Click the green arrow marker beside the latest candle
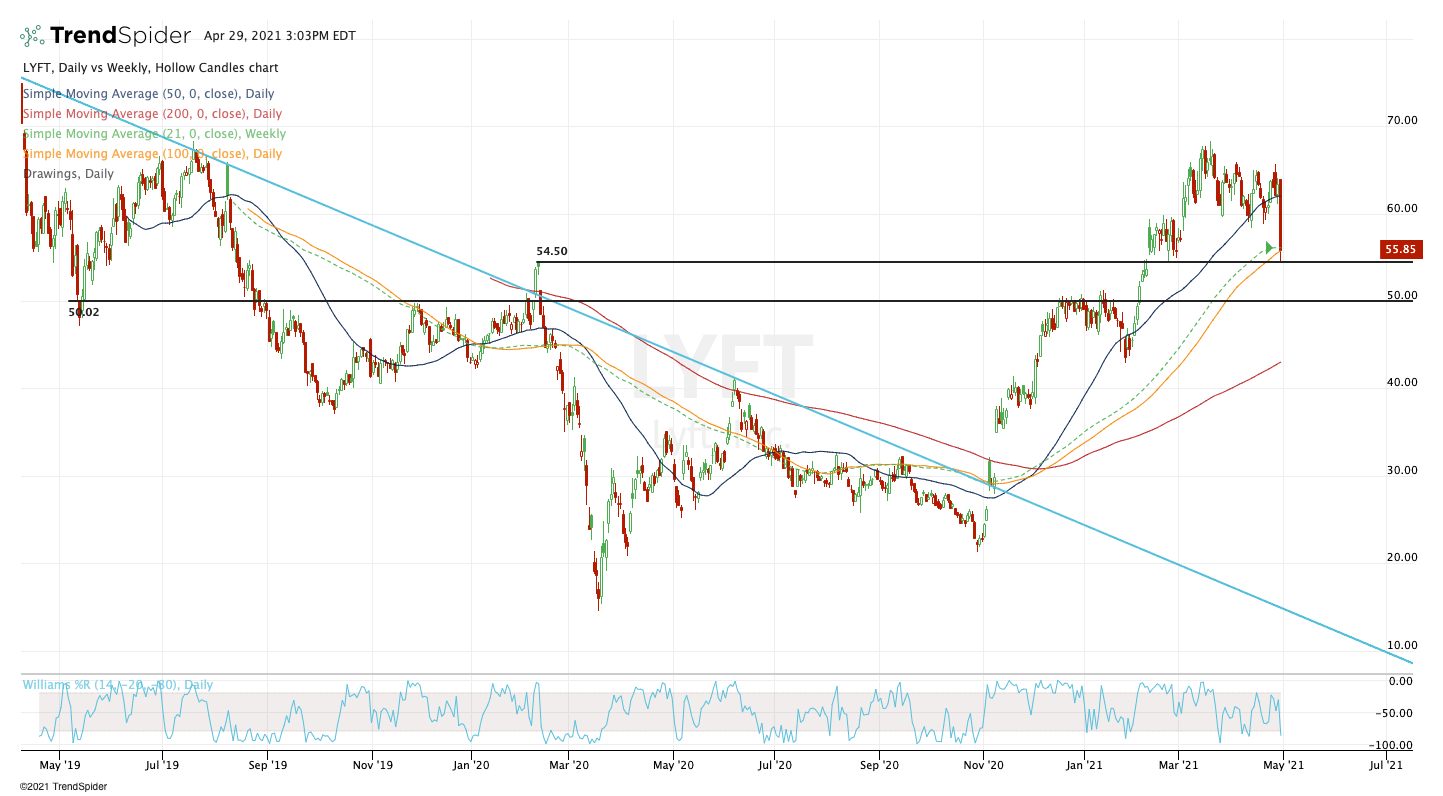 pos(1270,247)
